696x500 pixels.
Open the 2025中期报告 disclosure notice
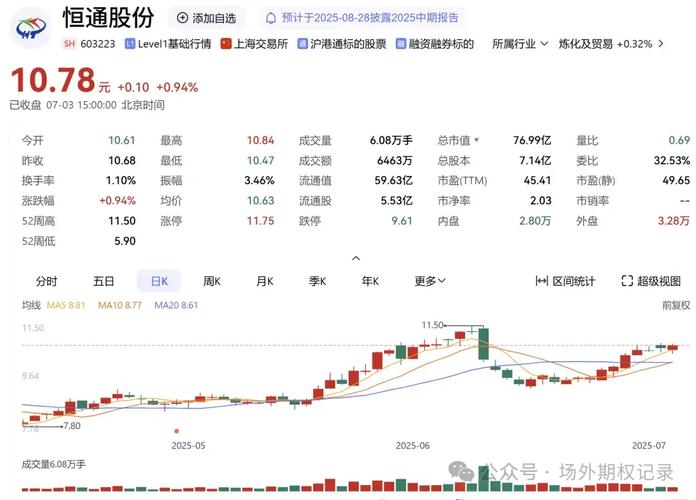pos(362,18)
